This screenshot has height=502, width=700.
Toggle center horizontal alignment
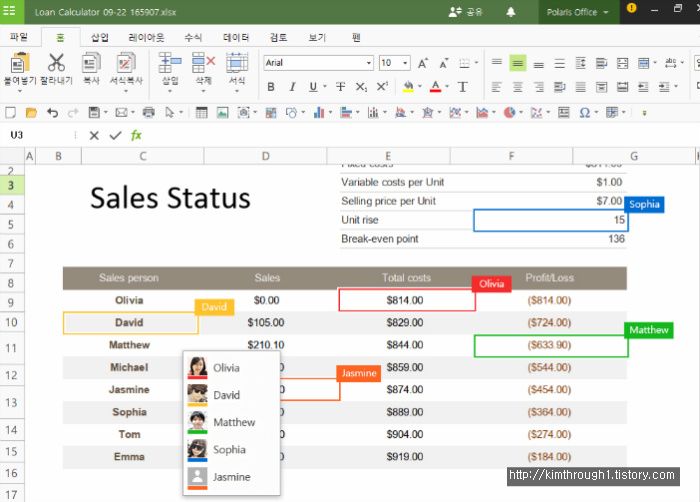[x=518, y=87]
